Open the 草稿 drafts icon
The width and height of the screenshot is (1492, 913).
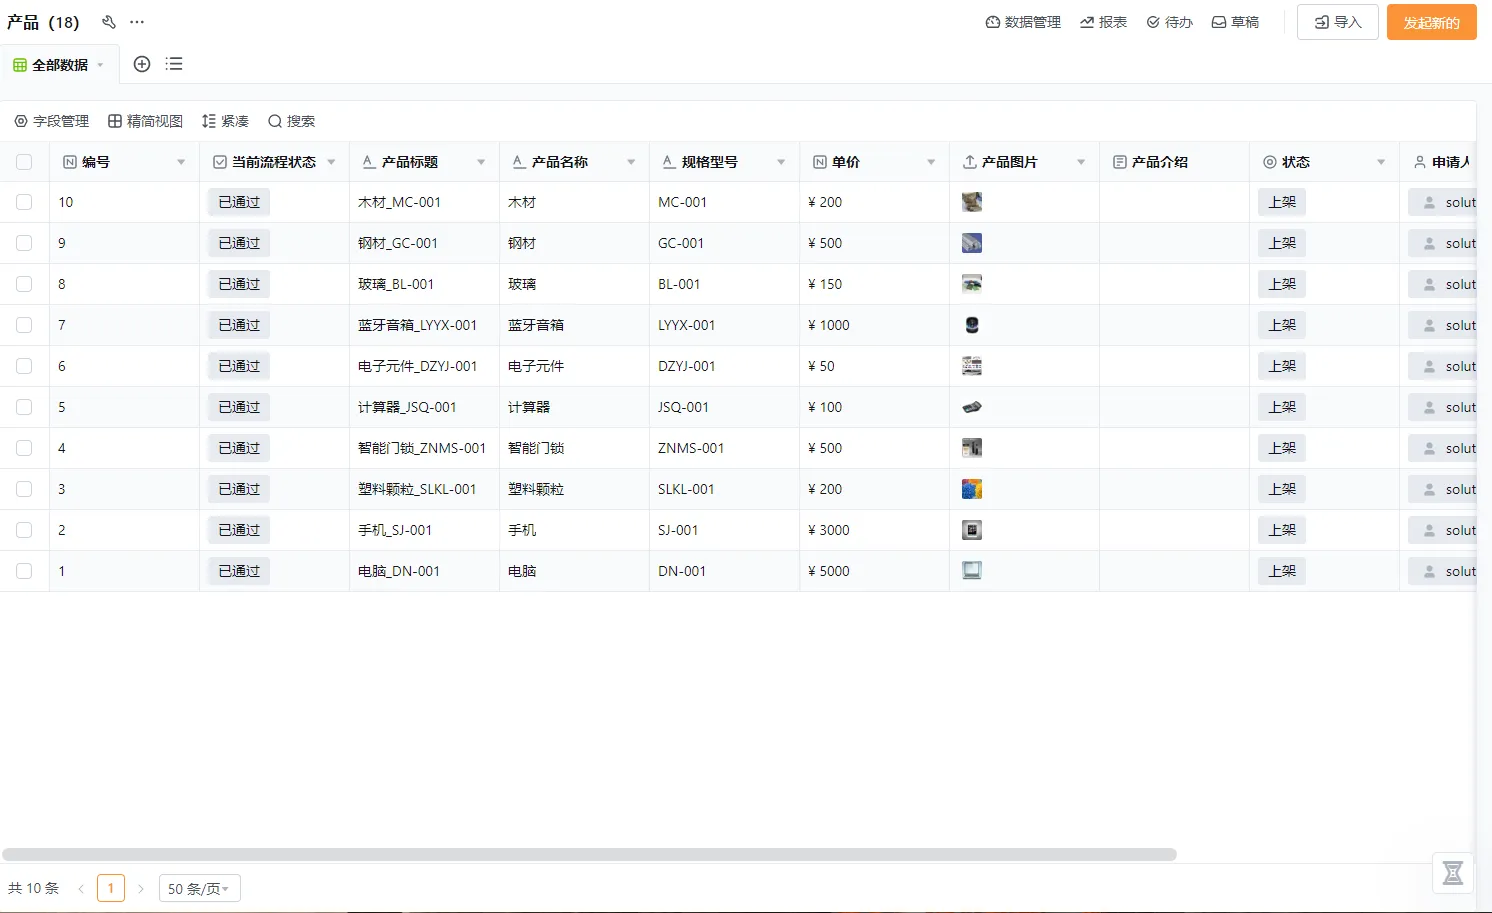1235,21
